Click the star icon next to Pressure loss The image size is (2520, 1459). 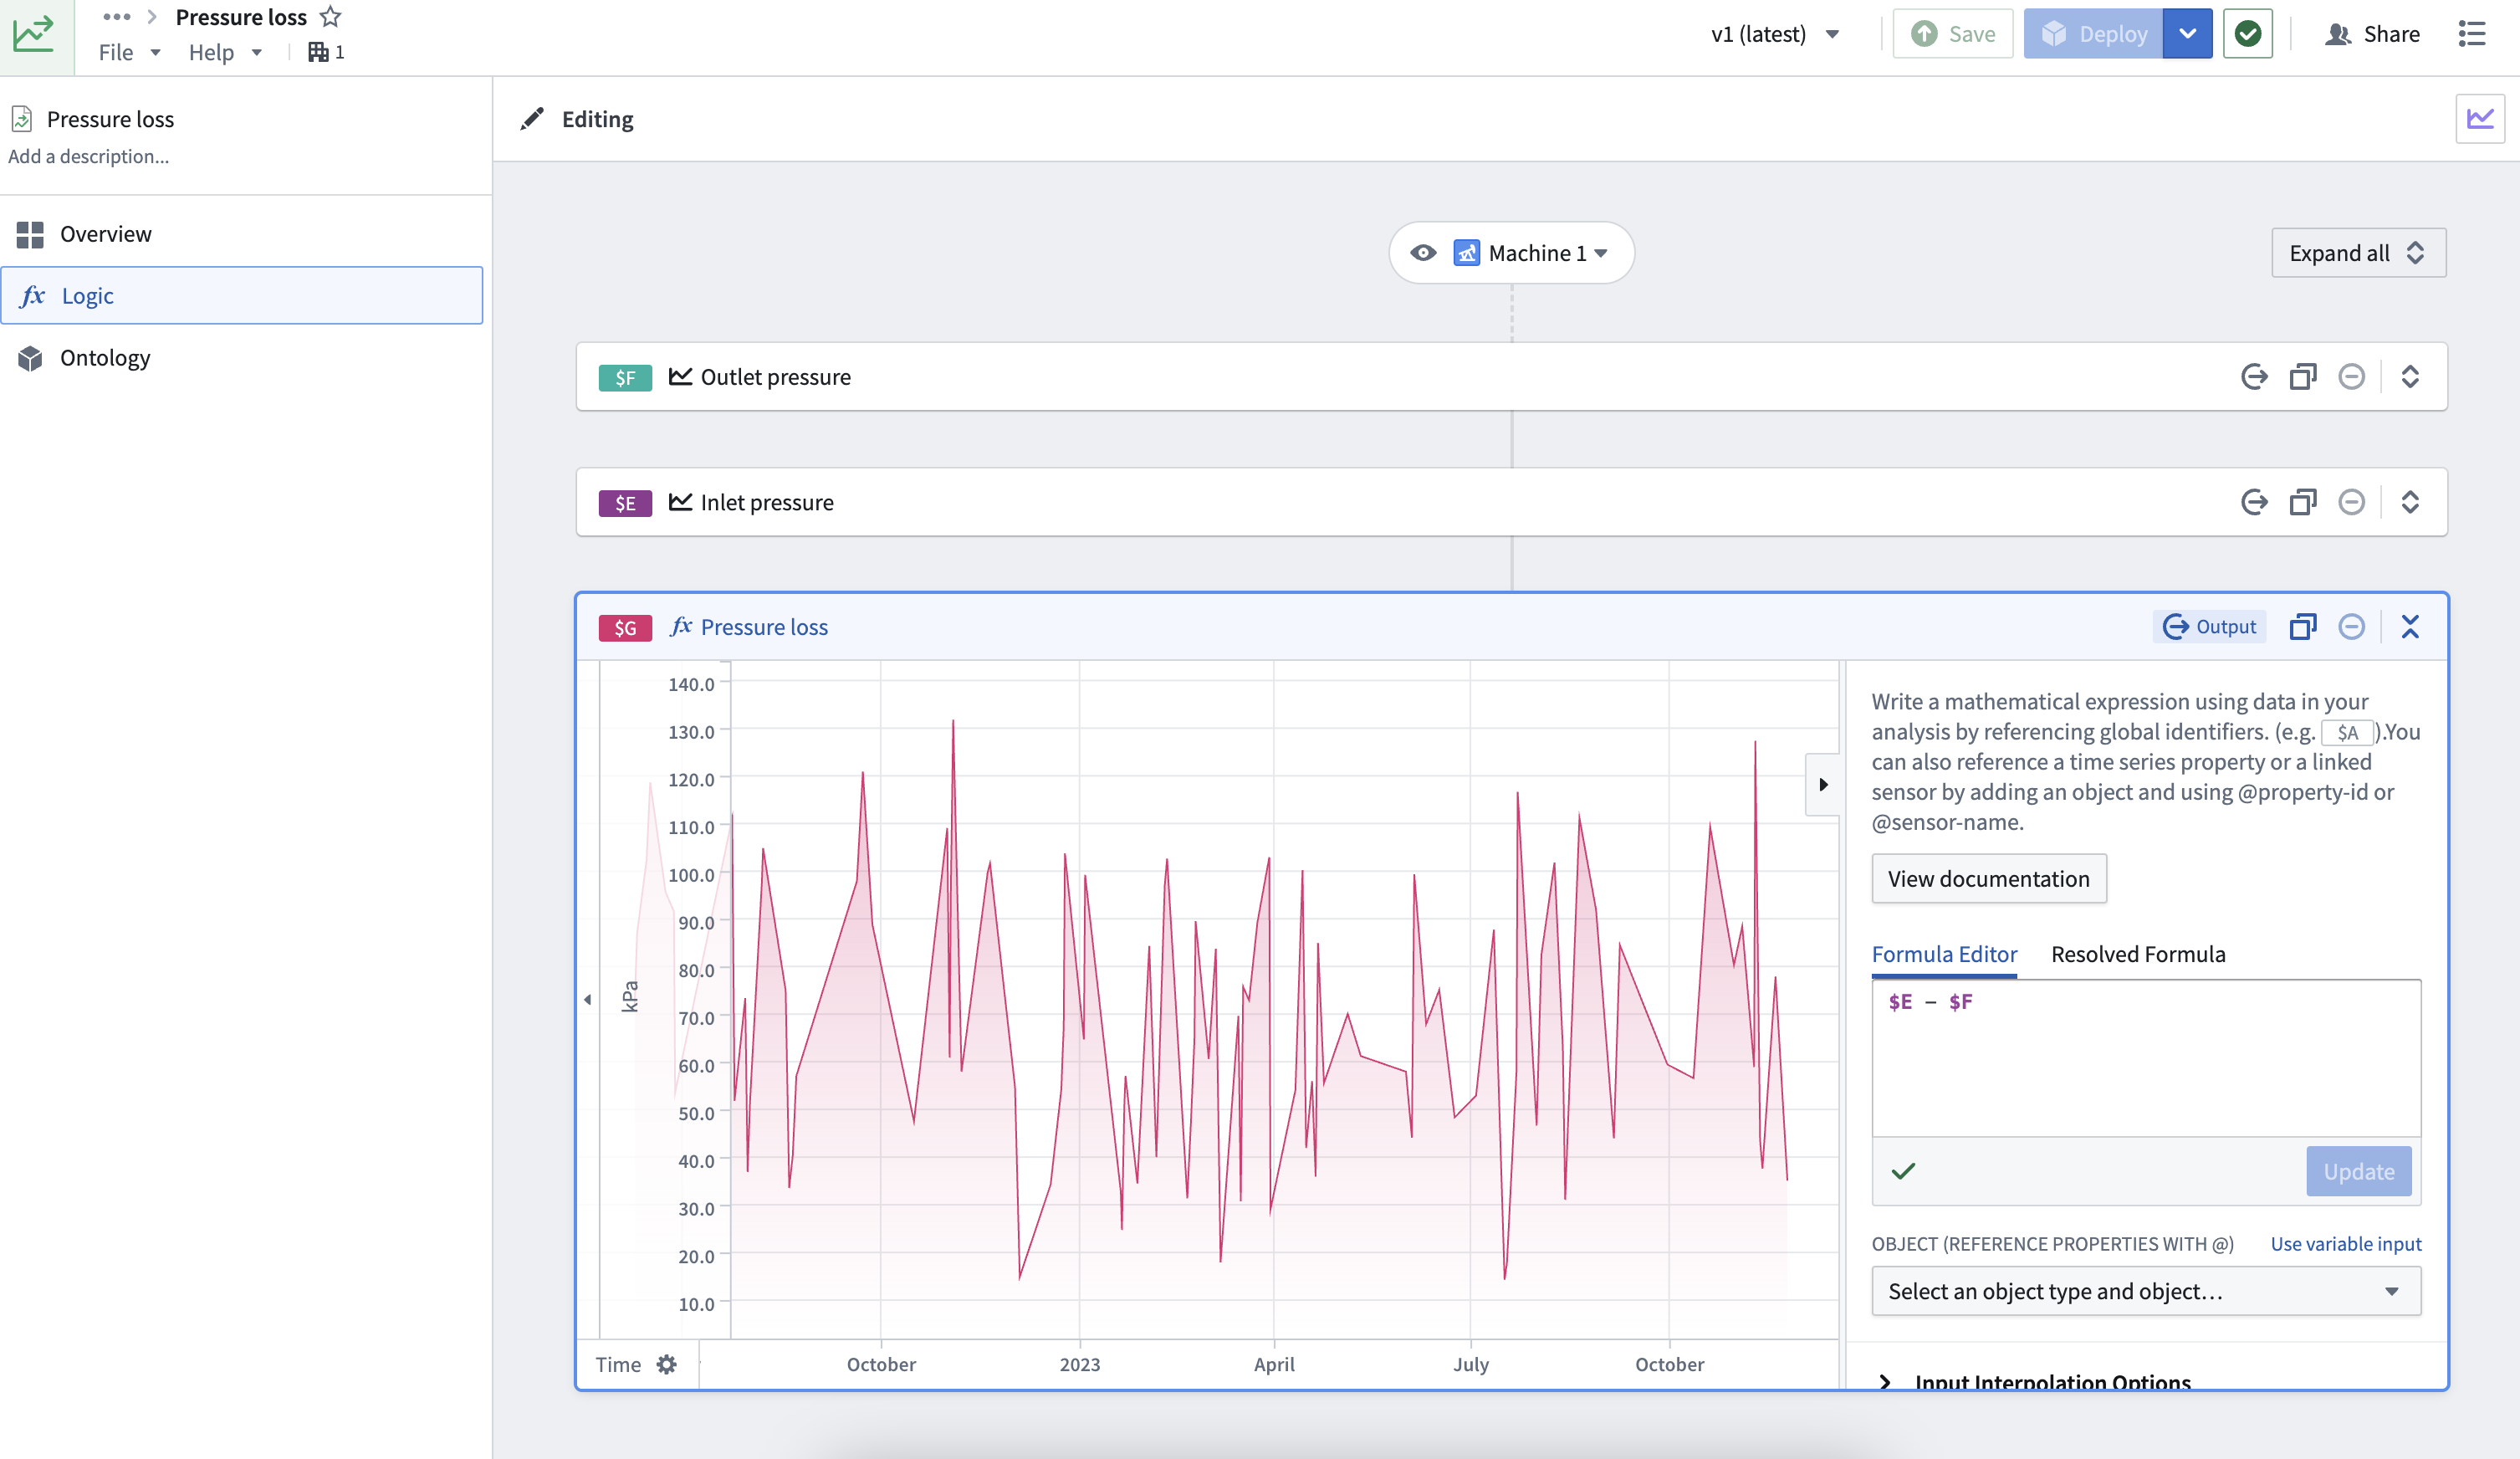point(331,17)
